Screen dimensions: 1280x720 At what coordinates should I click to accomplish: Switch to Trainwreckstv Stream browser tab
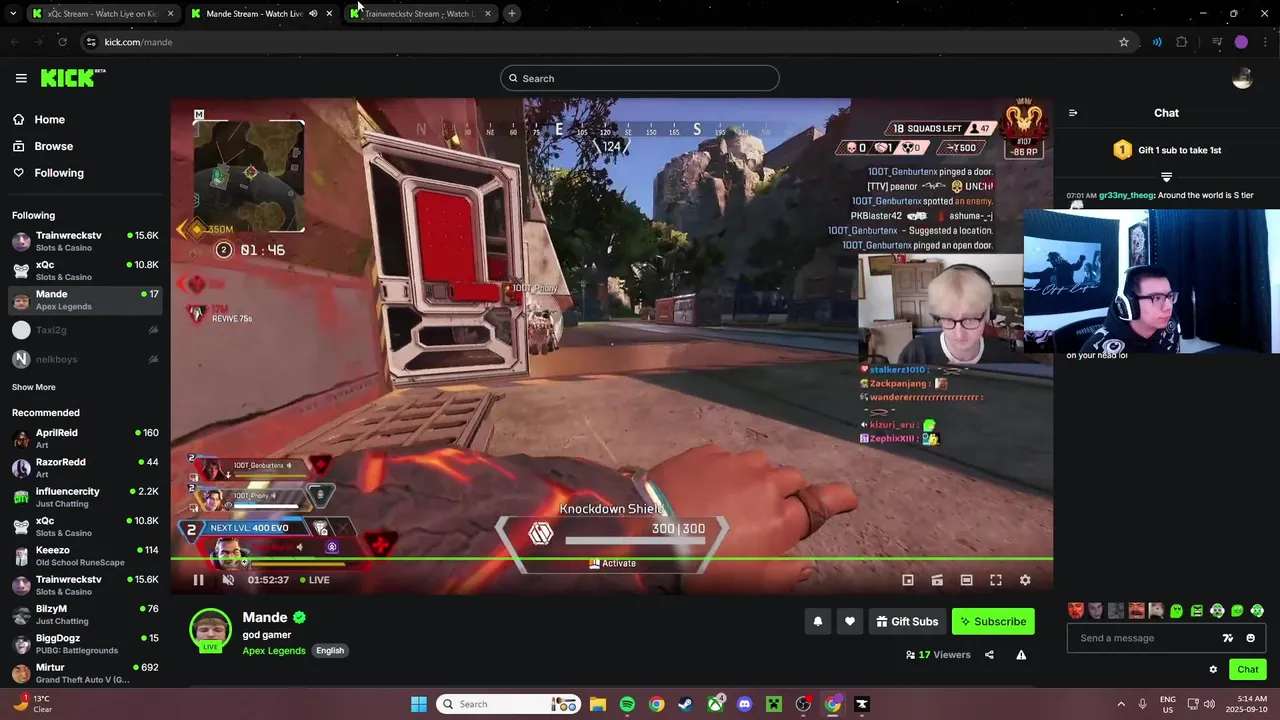[x=421, y=14]
